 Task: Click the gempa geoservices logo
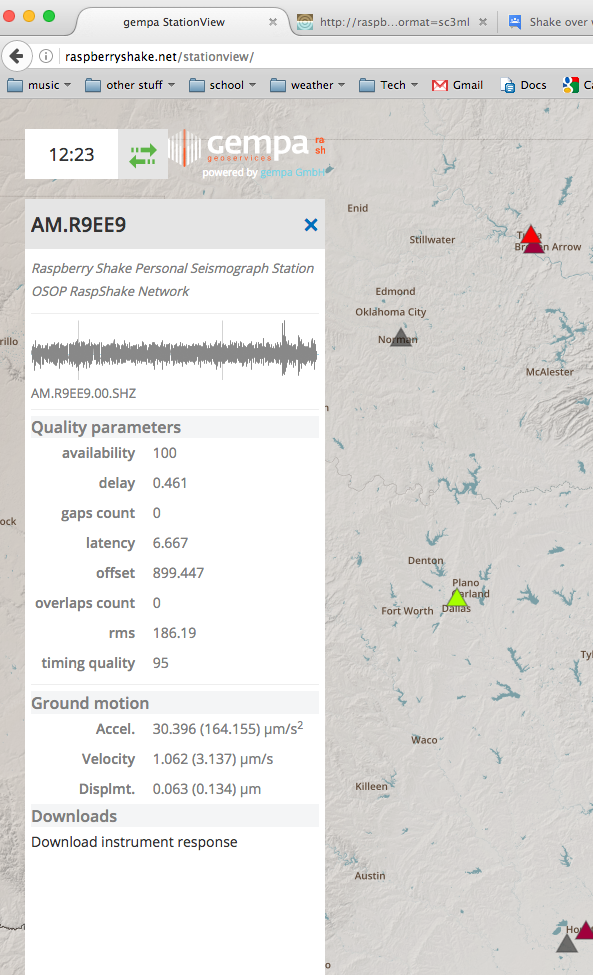click(247, 148)
